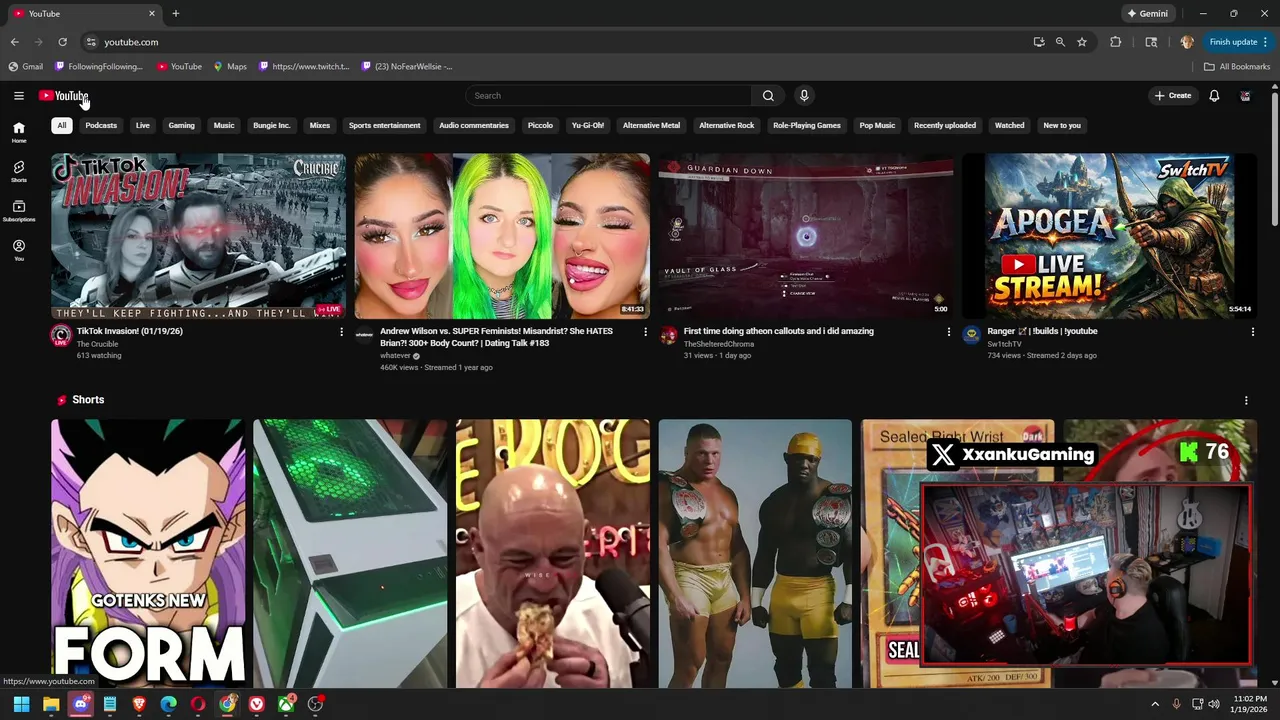
Task: Open the zoom magnifier in address bar
Action: coord(1060,42)
